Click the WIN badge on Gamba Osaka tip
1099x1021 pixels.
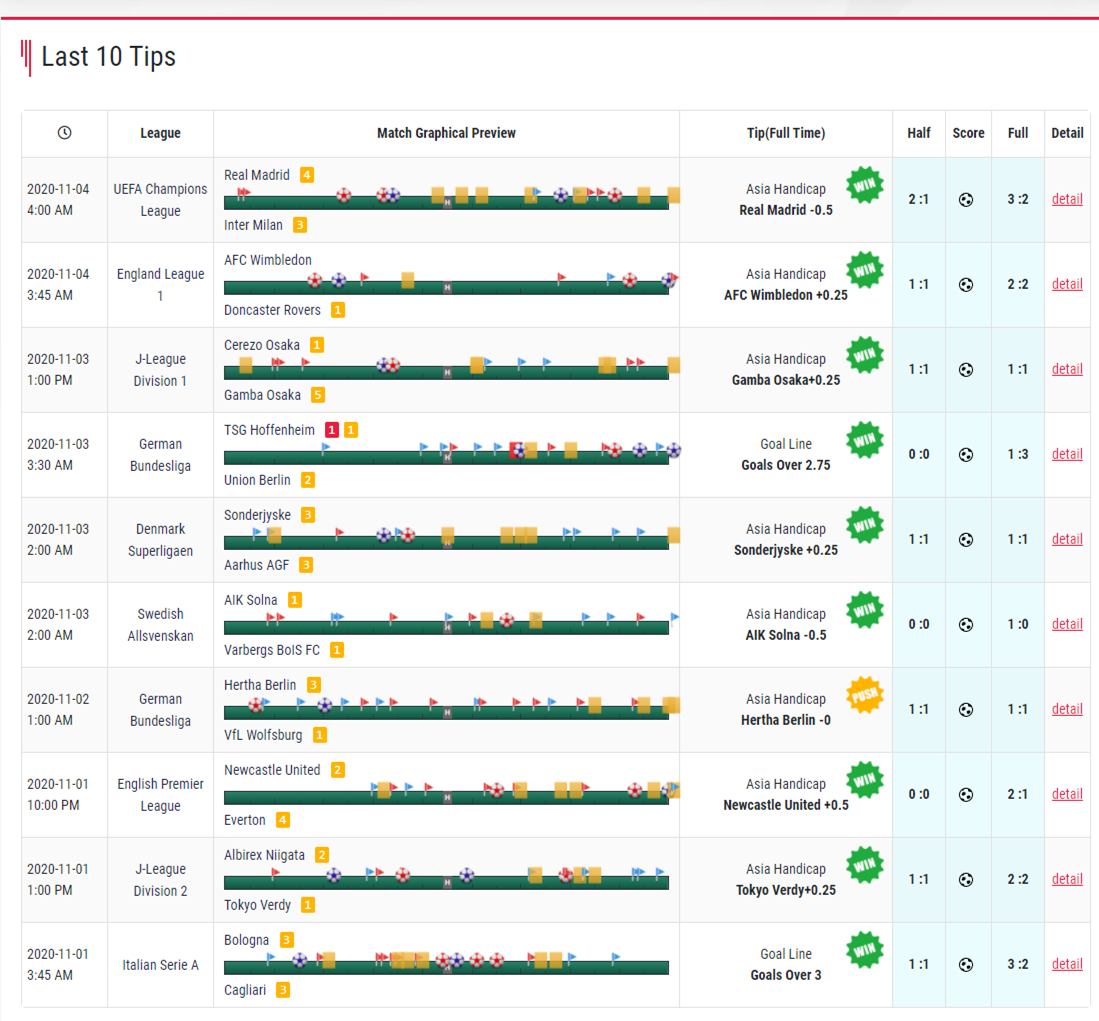click(865, 355)
